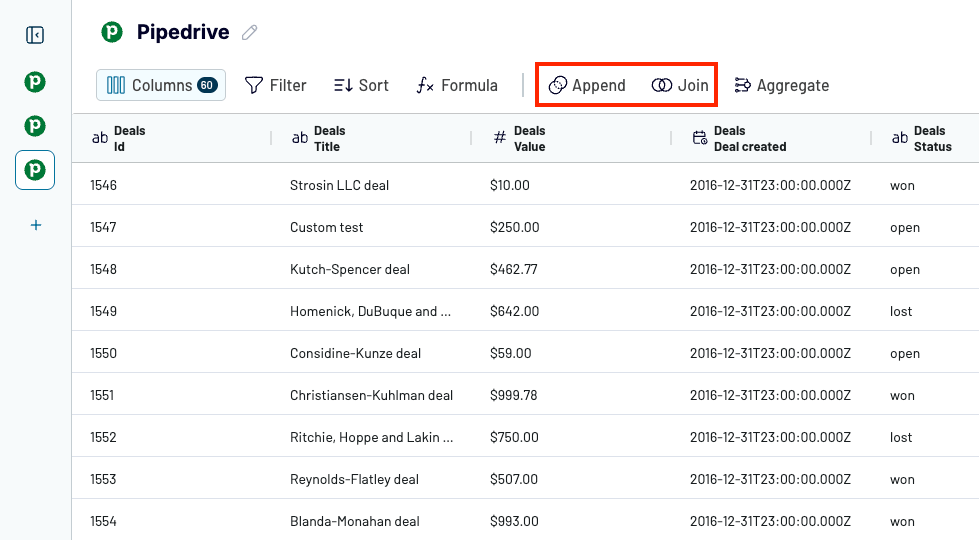Click the Pipedrive title text

click(183, 32)
